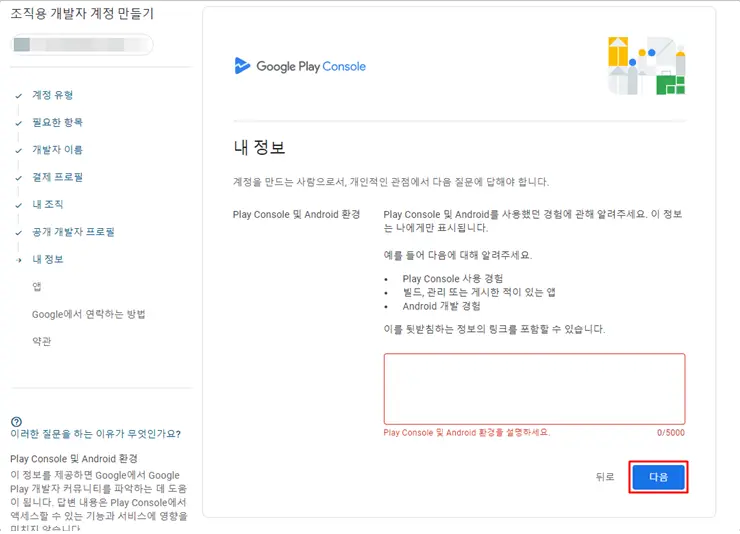740x534 pixels.
Task: Click the help question mark icon
Action: click(x=16, y=422)
